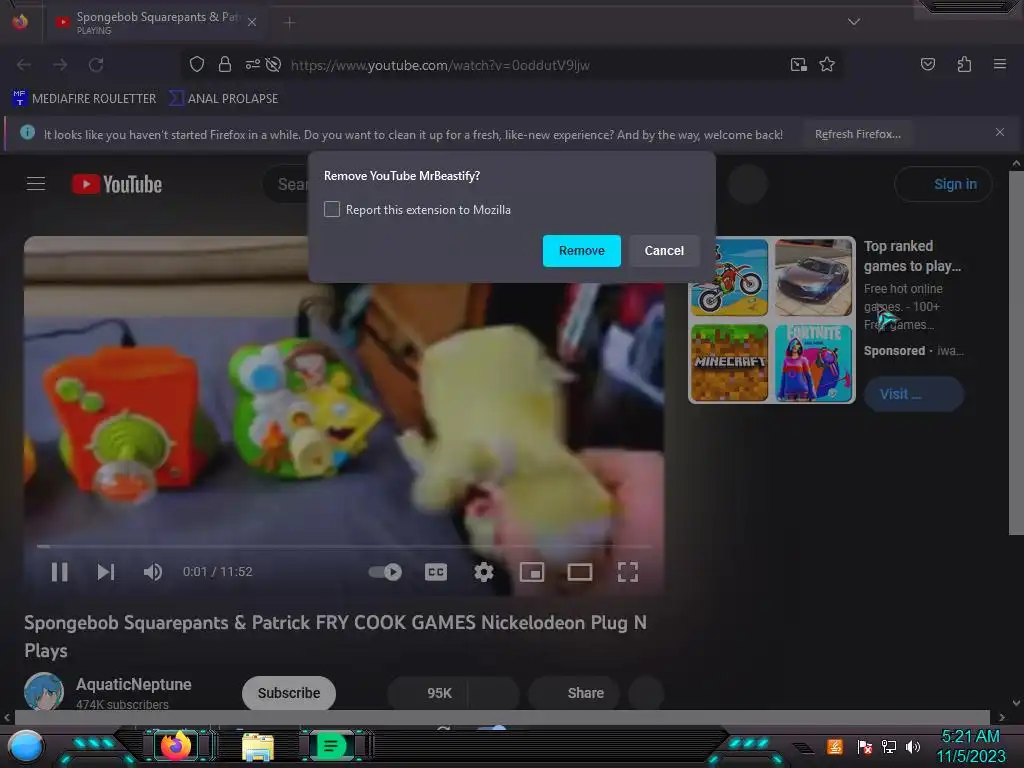Screen dimensions: 1024x768
Task: Open the Save to Pocket icon
Action: (927, 64)
